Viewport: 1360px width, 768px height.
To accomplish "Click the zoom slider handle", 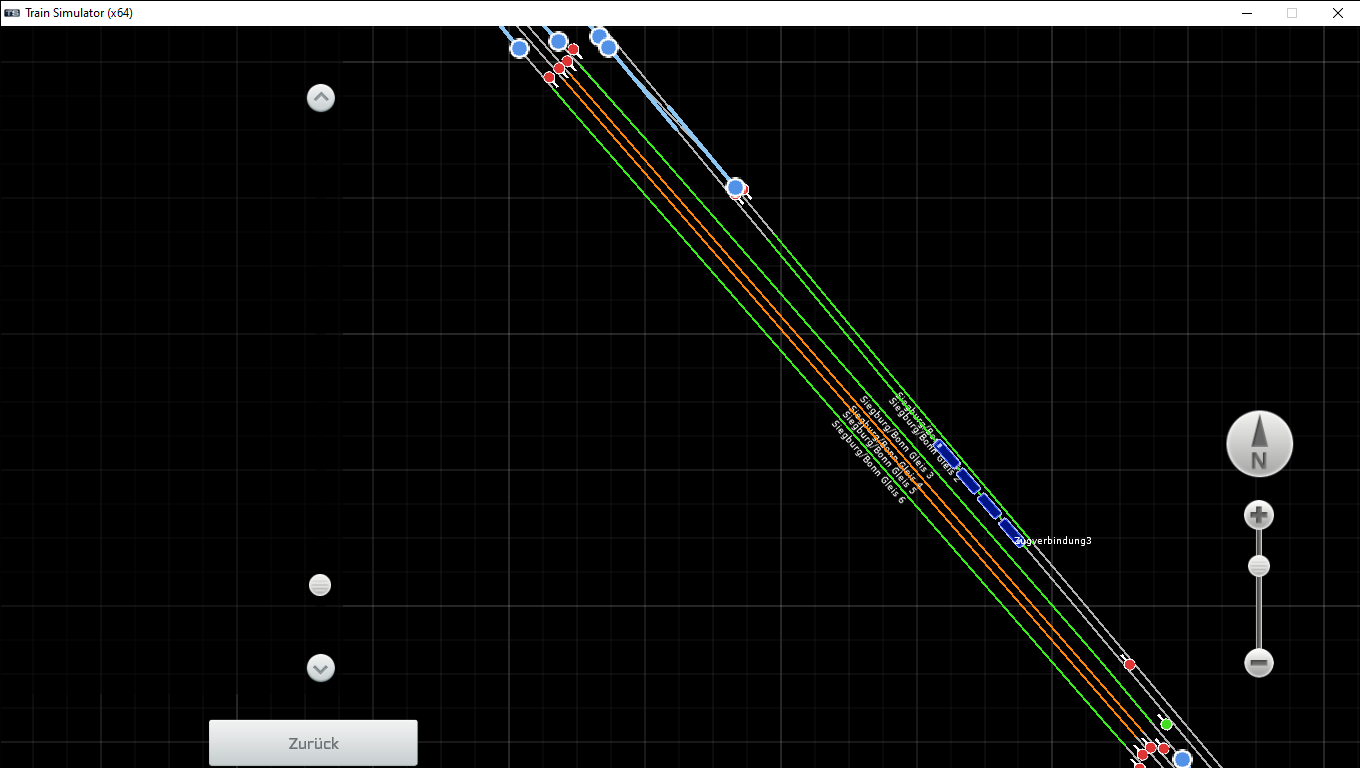I will pyautogui.click(x=1259, y=566).
